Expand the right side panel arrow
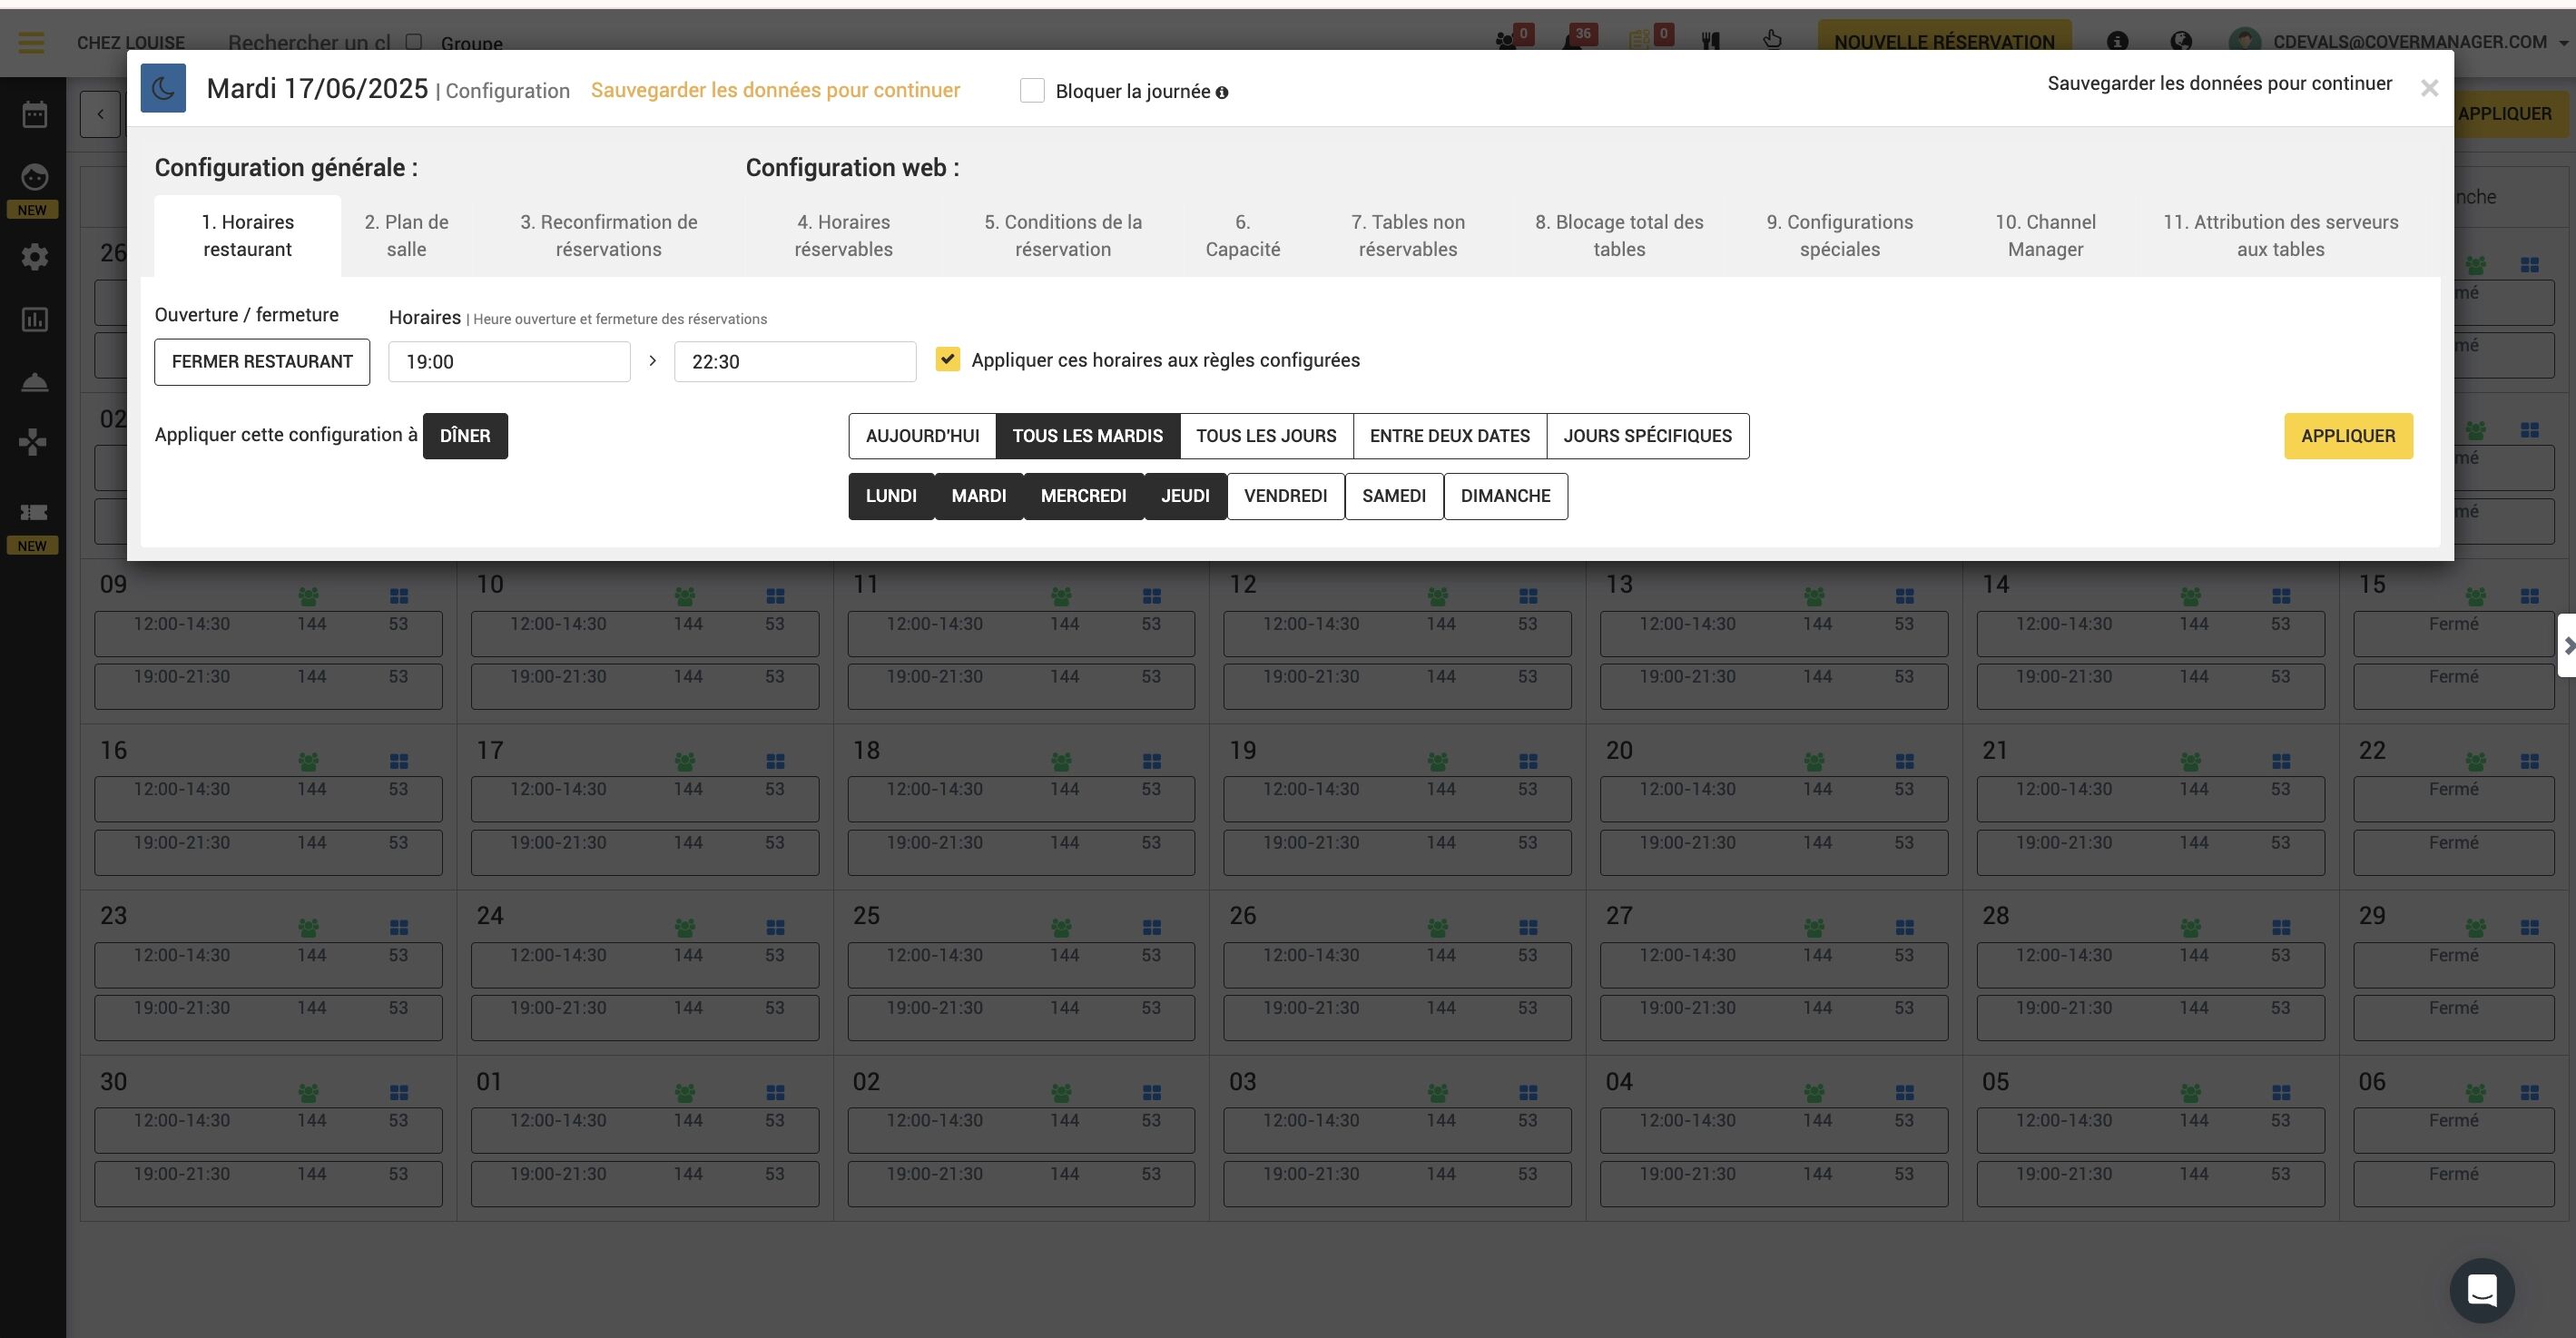 pos(2567,646)
